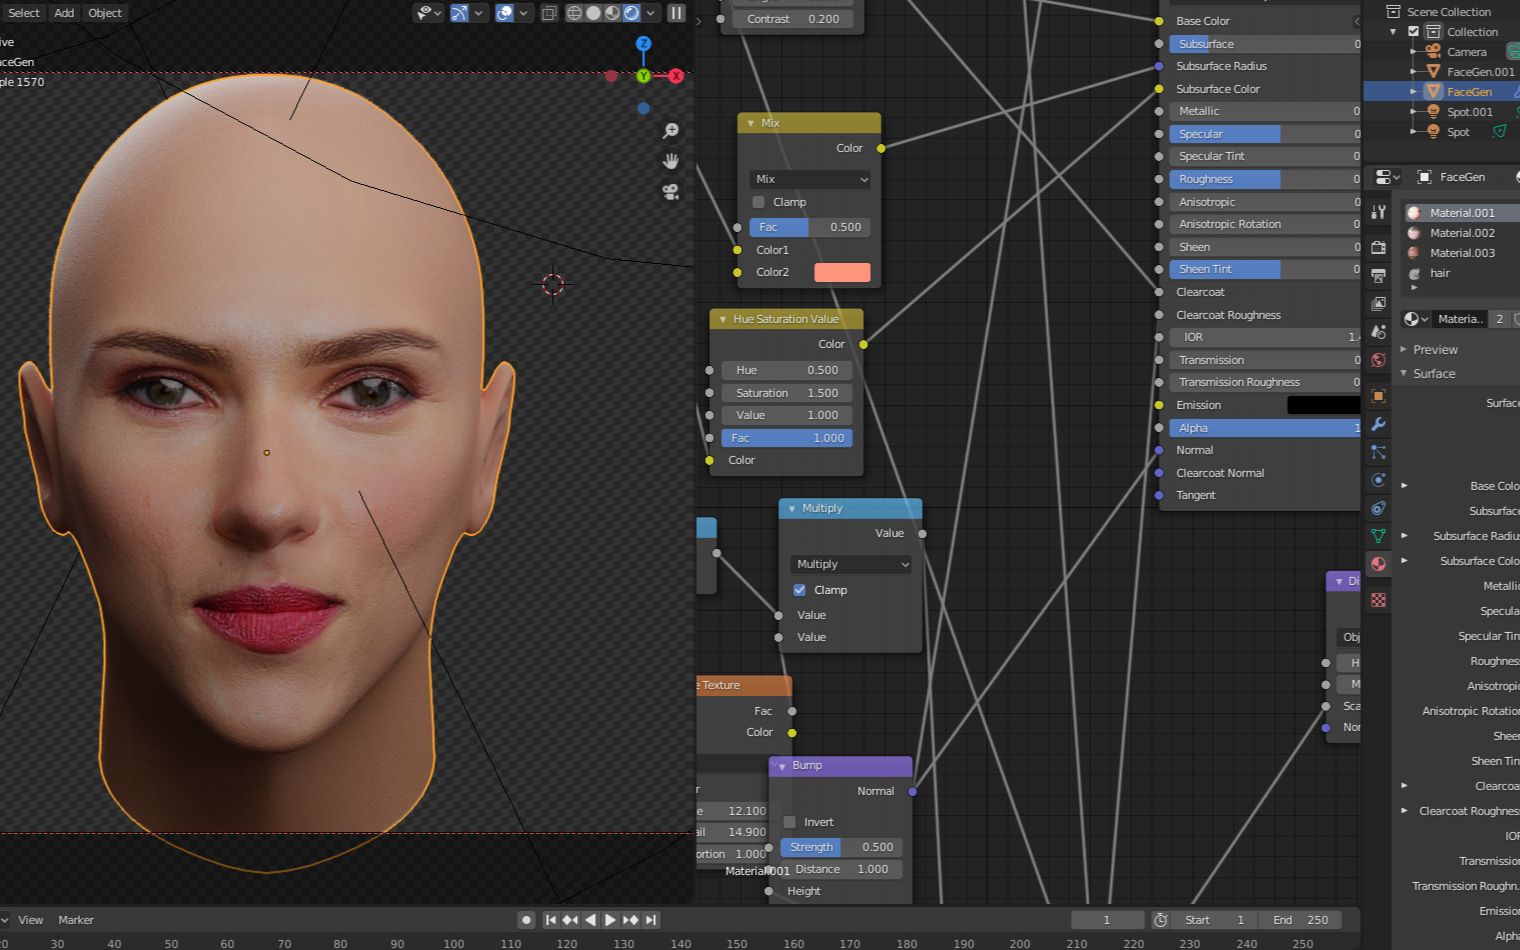Open the Texture properties checker tab
The width and height of the screenshot is (1520, 950).
(1378, 600)
